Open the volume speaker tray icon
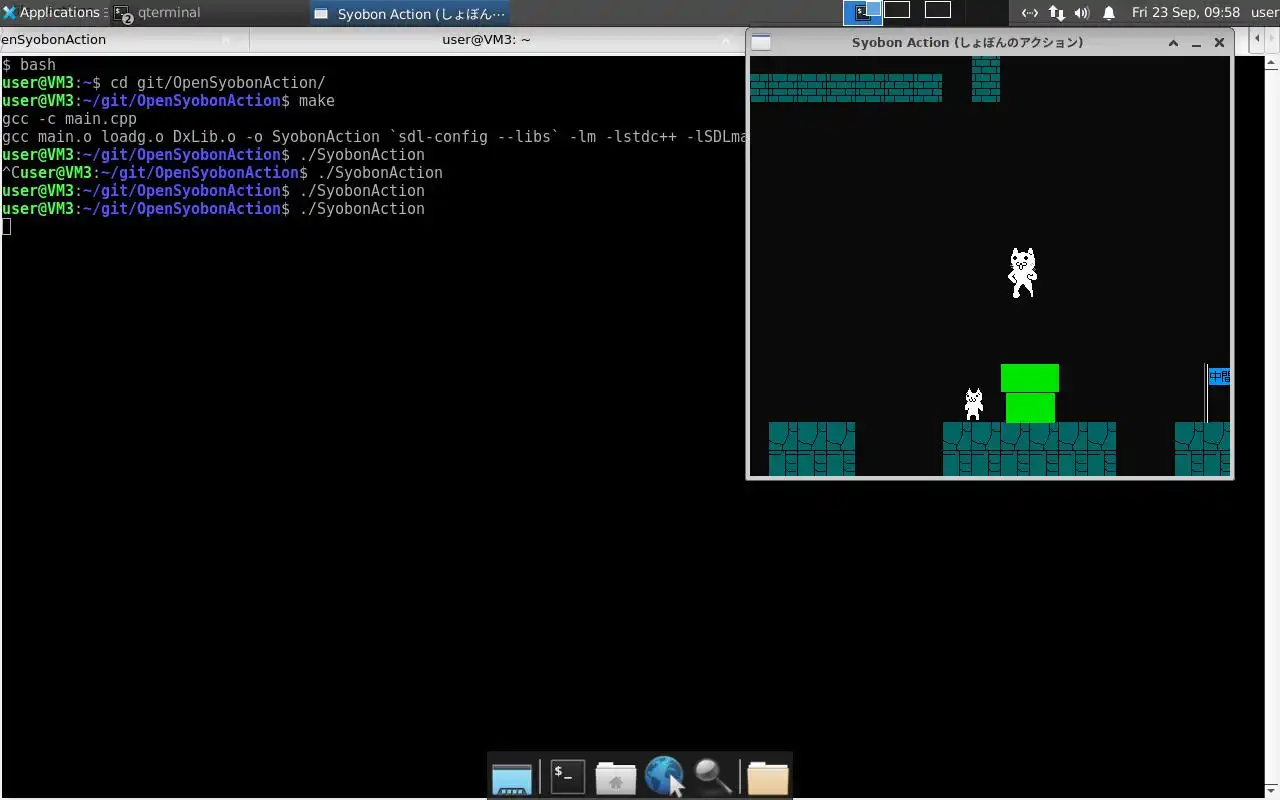The image size is (1280, 800). (1082, 13)
